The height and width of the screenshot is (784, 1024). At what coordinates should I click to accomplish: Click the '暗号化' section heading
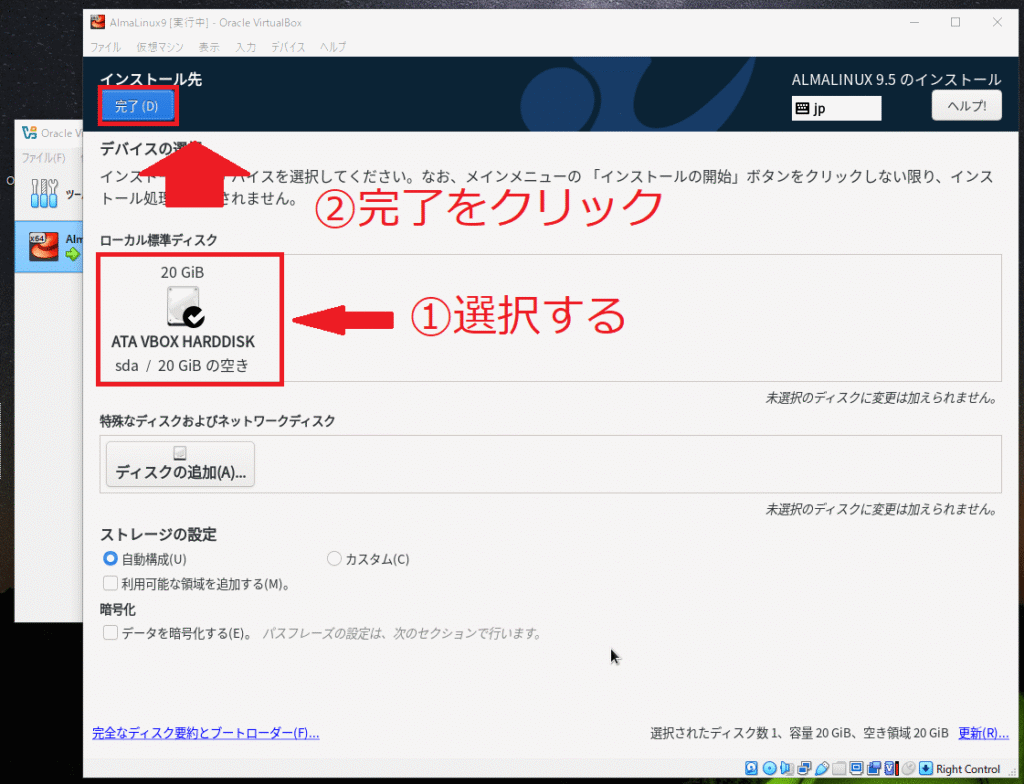[x=118, y=610]
